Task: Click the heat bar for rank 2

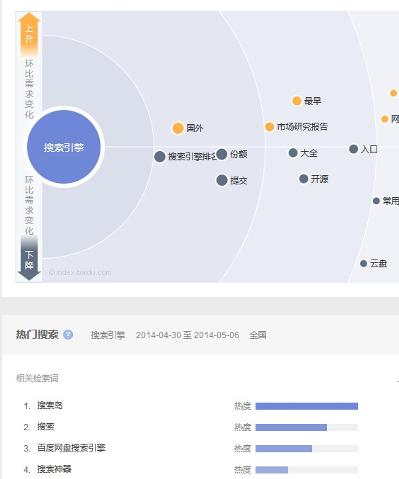Action: coord(307,427)
